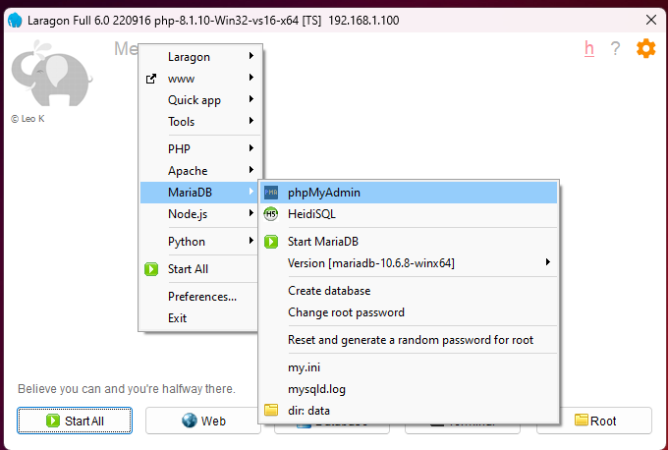
Task: Expand the Node.js submenu arrow
Action: [251, 213]
